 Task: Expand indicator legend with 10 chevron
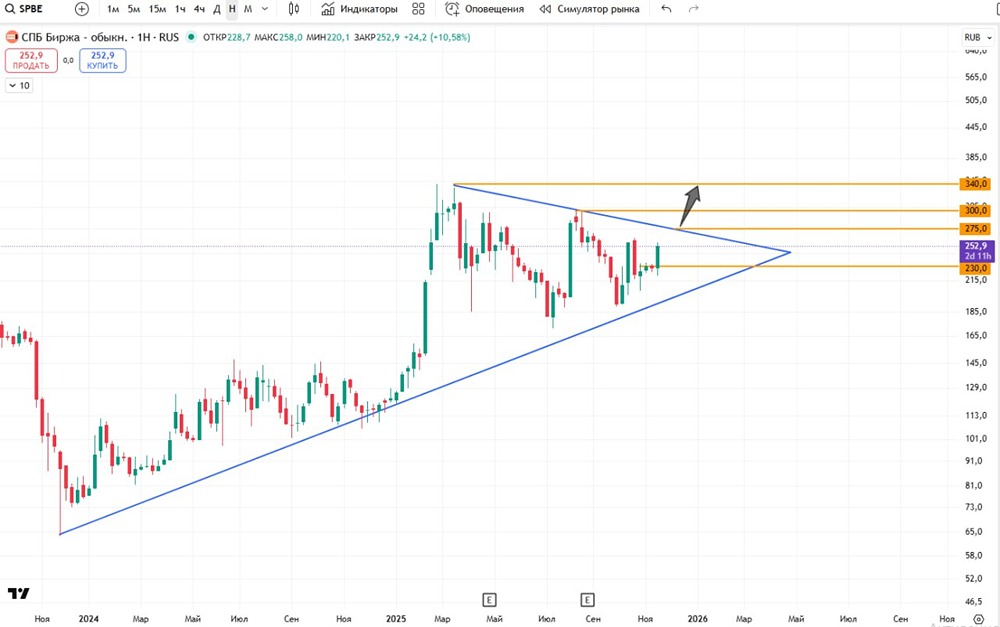[19, 85]
